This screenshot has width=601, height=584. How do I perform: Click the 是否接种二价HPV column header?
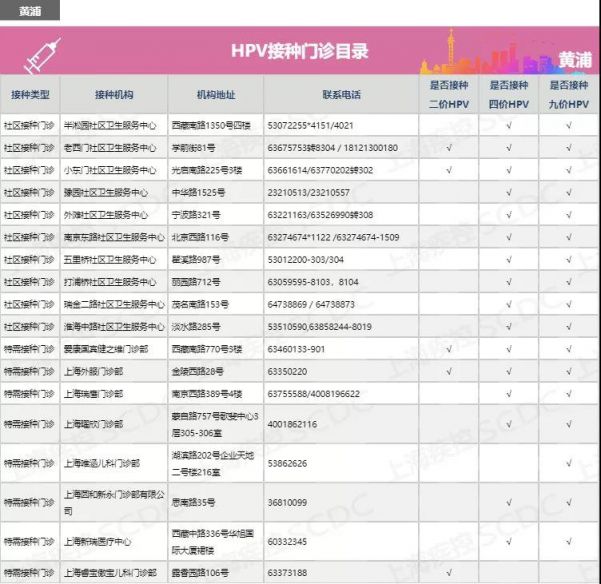click(449, 94)
